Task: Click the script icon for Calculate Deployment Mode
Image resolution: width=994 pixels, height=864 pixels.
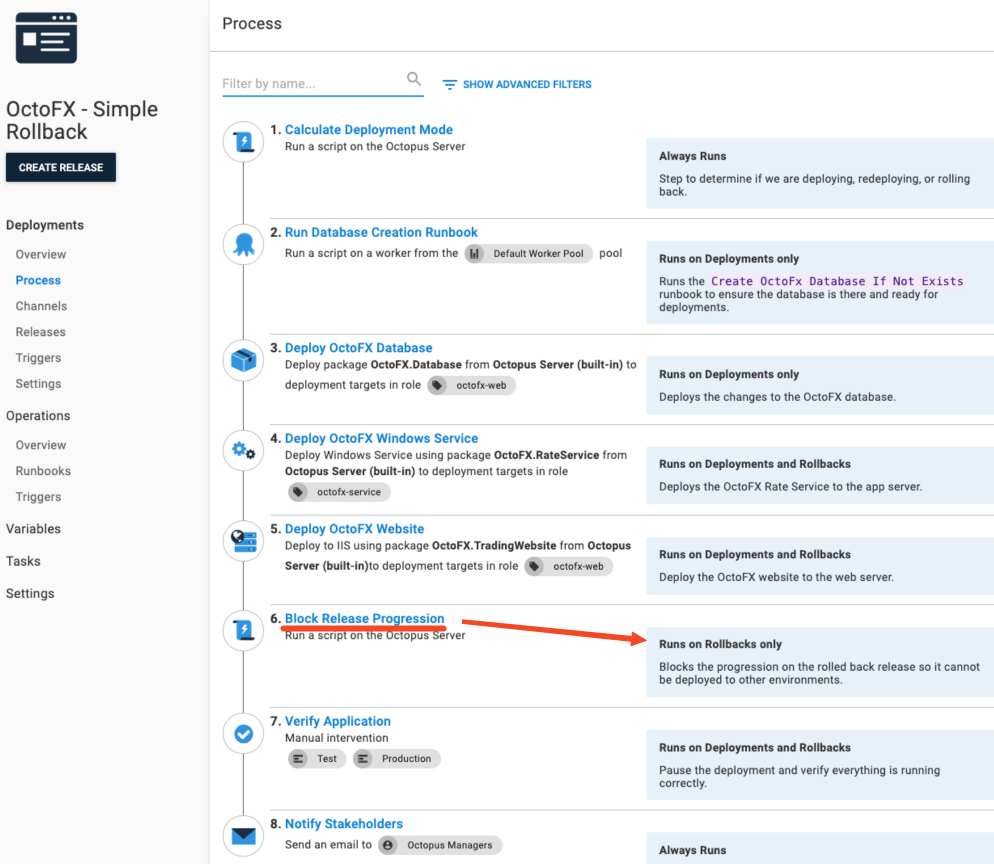Action: click(x=243, y=143)
